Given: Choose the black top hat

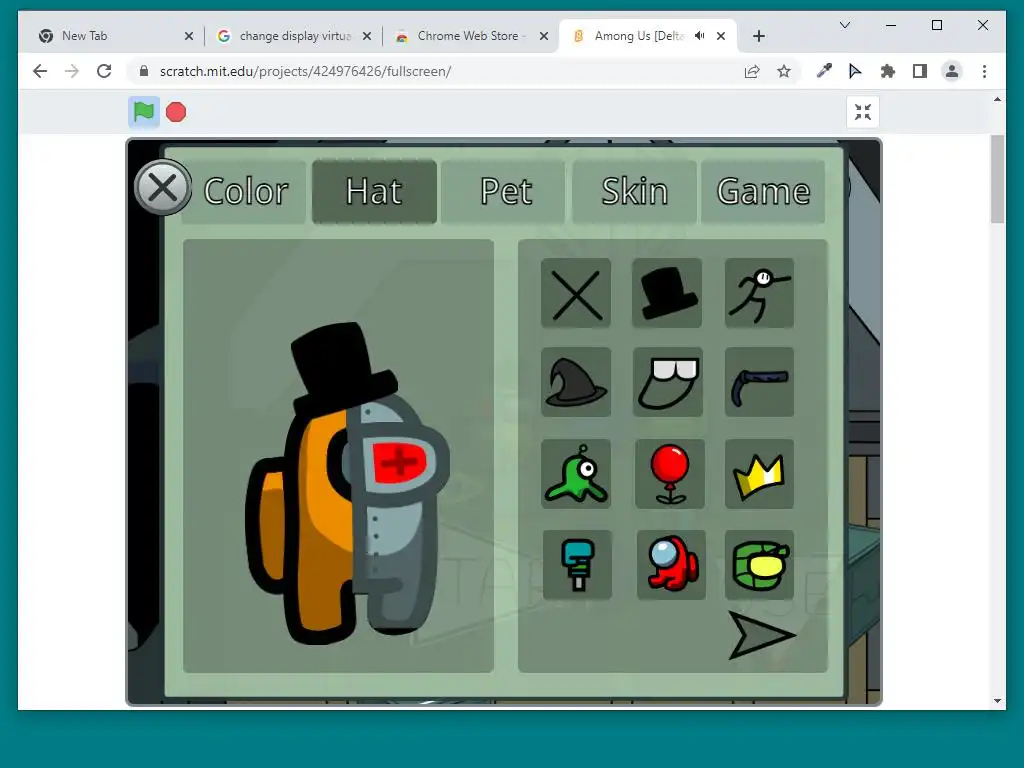Looking at the screenshot, I should (667, 293).
